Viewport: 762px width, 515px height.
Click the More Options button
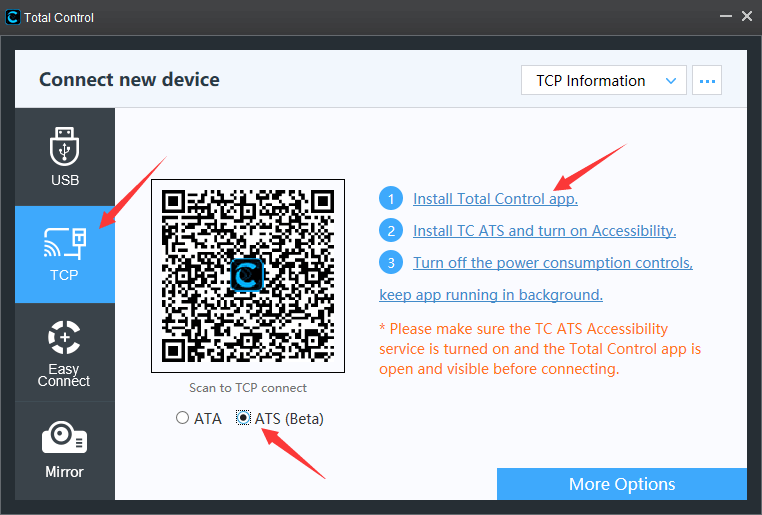(x=622, y=484)
